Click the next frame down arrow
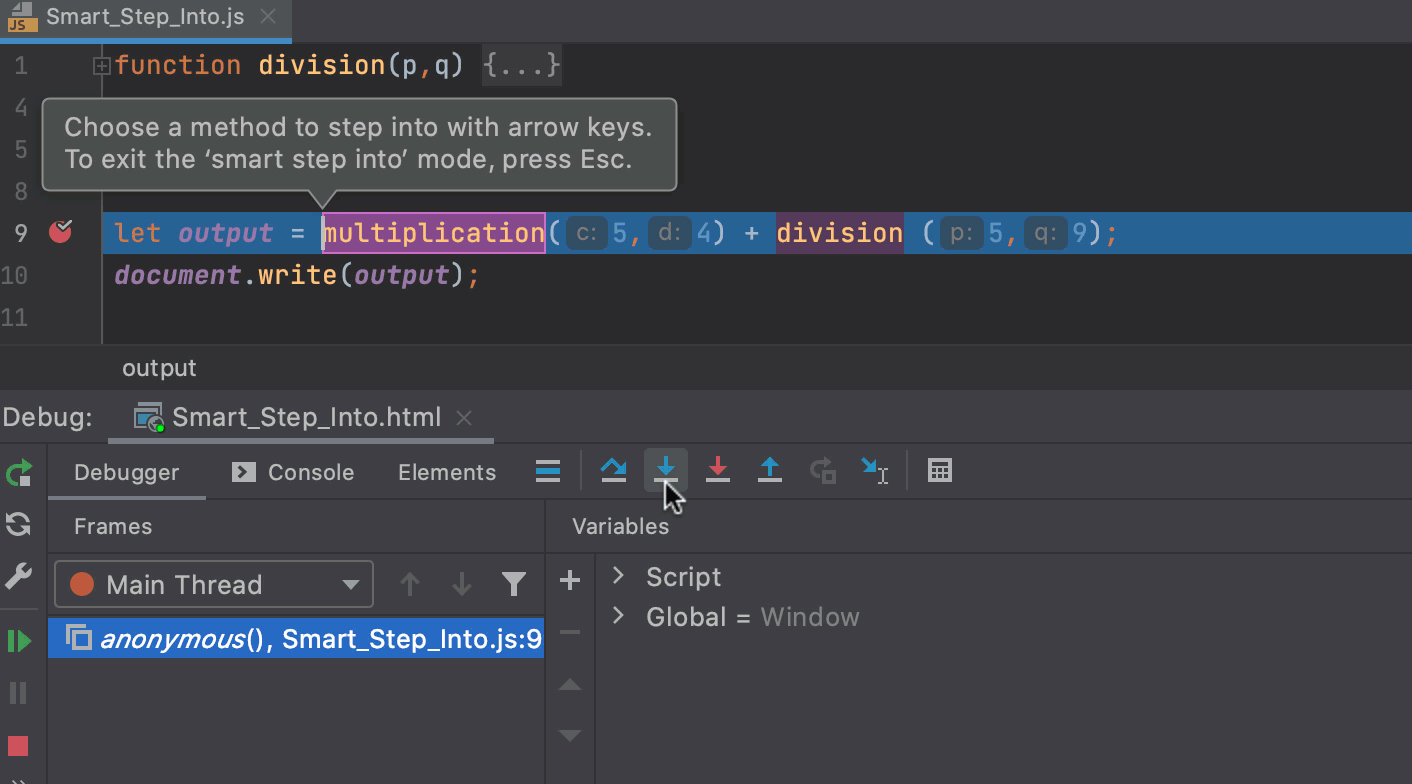This screenshot has height=784, width=1412. coord(461,584)
